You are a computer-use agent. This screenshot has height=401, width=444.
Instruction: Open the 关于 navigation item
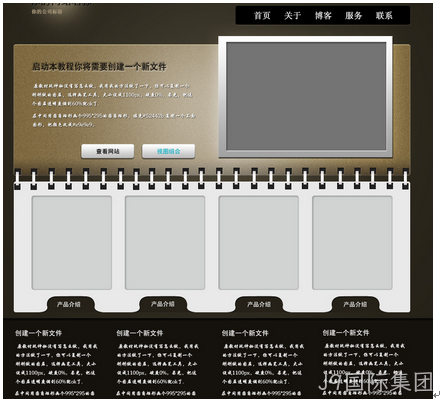[292, 15]
